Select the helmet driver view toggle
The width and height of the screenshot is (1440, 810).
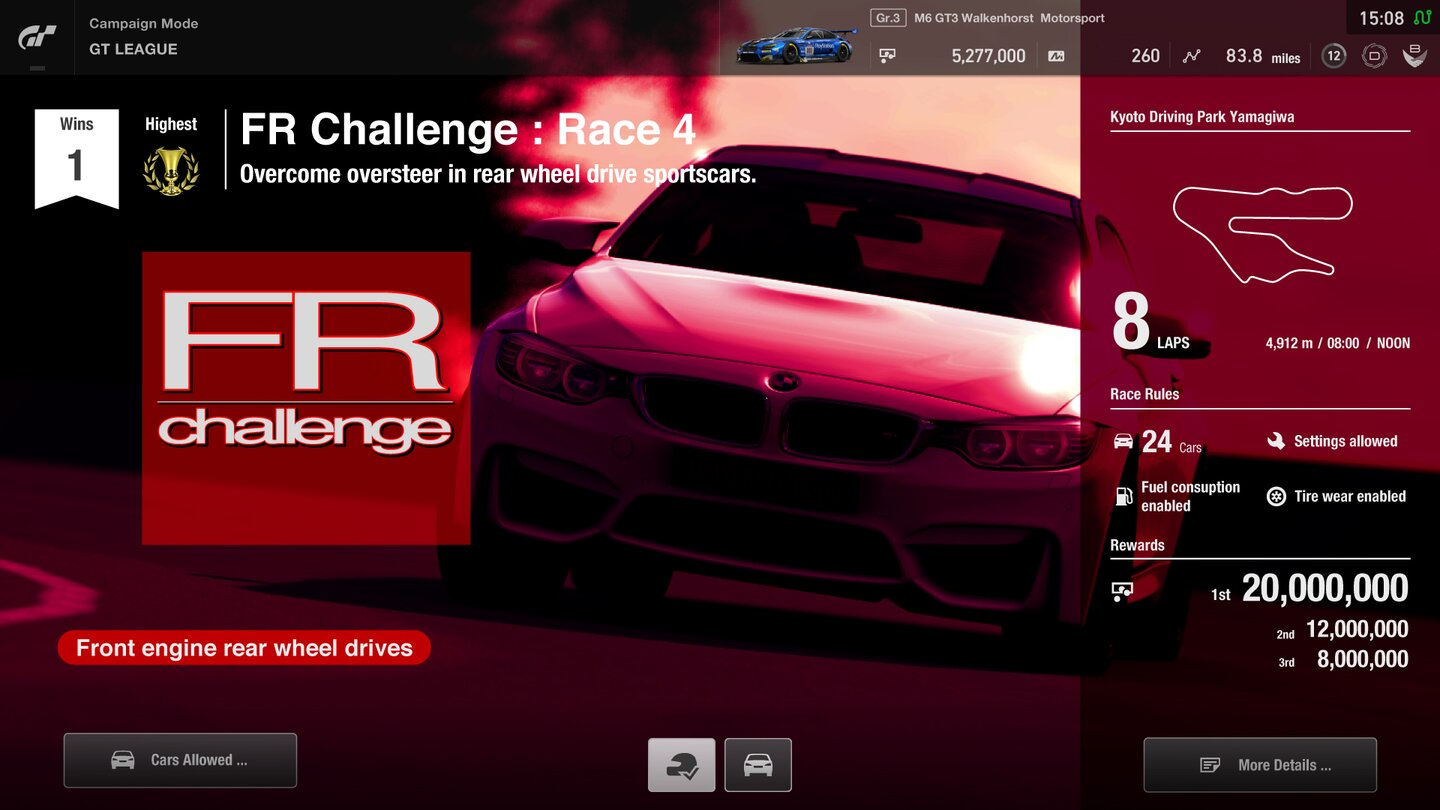coord(681,764)
